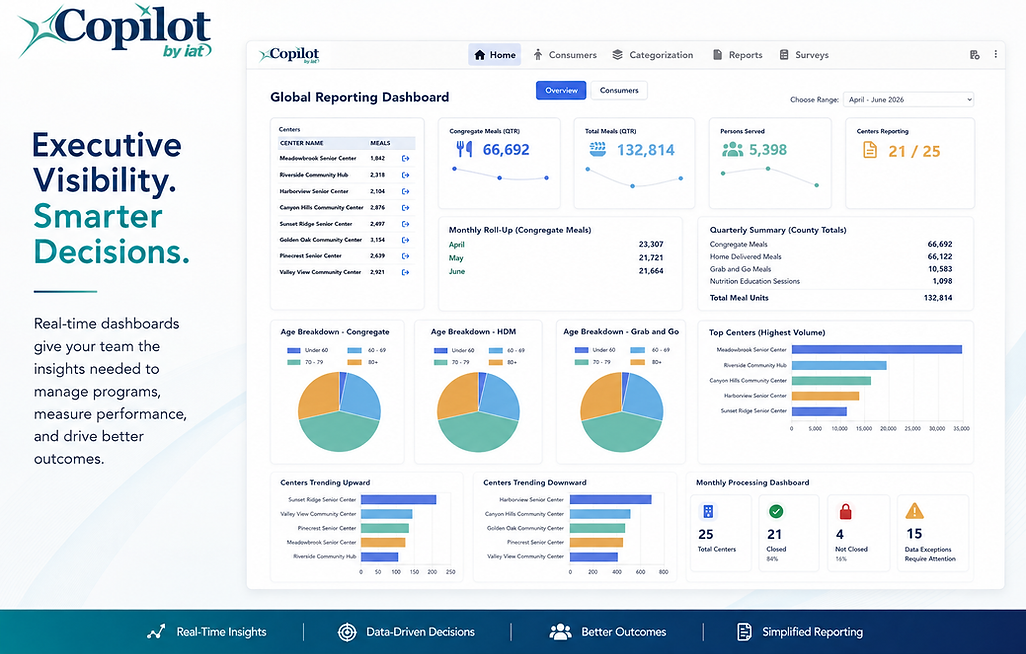This screenshot has height=654, width=1026.
Task: Click 80+ legend swatch in Grab and Go chart
Action: tap(637, 362)
